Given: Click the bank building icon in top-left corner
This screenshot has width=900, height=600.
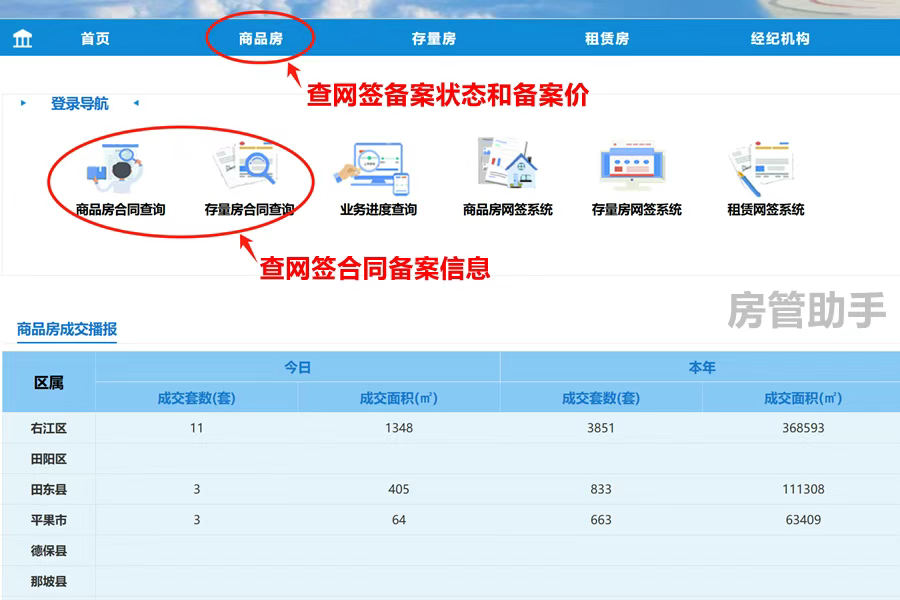Looking at the screenshot, I should click(x=22, y=36).
